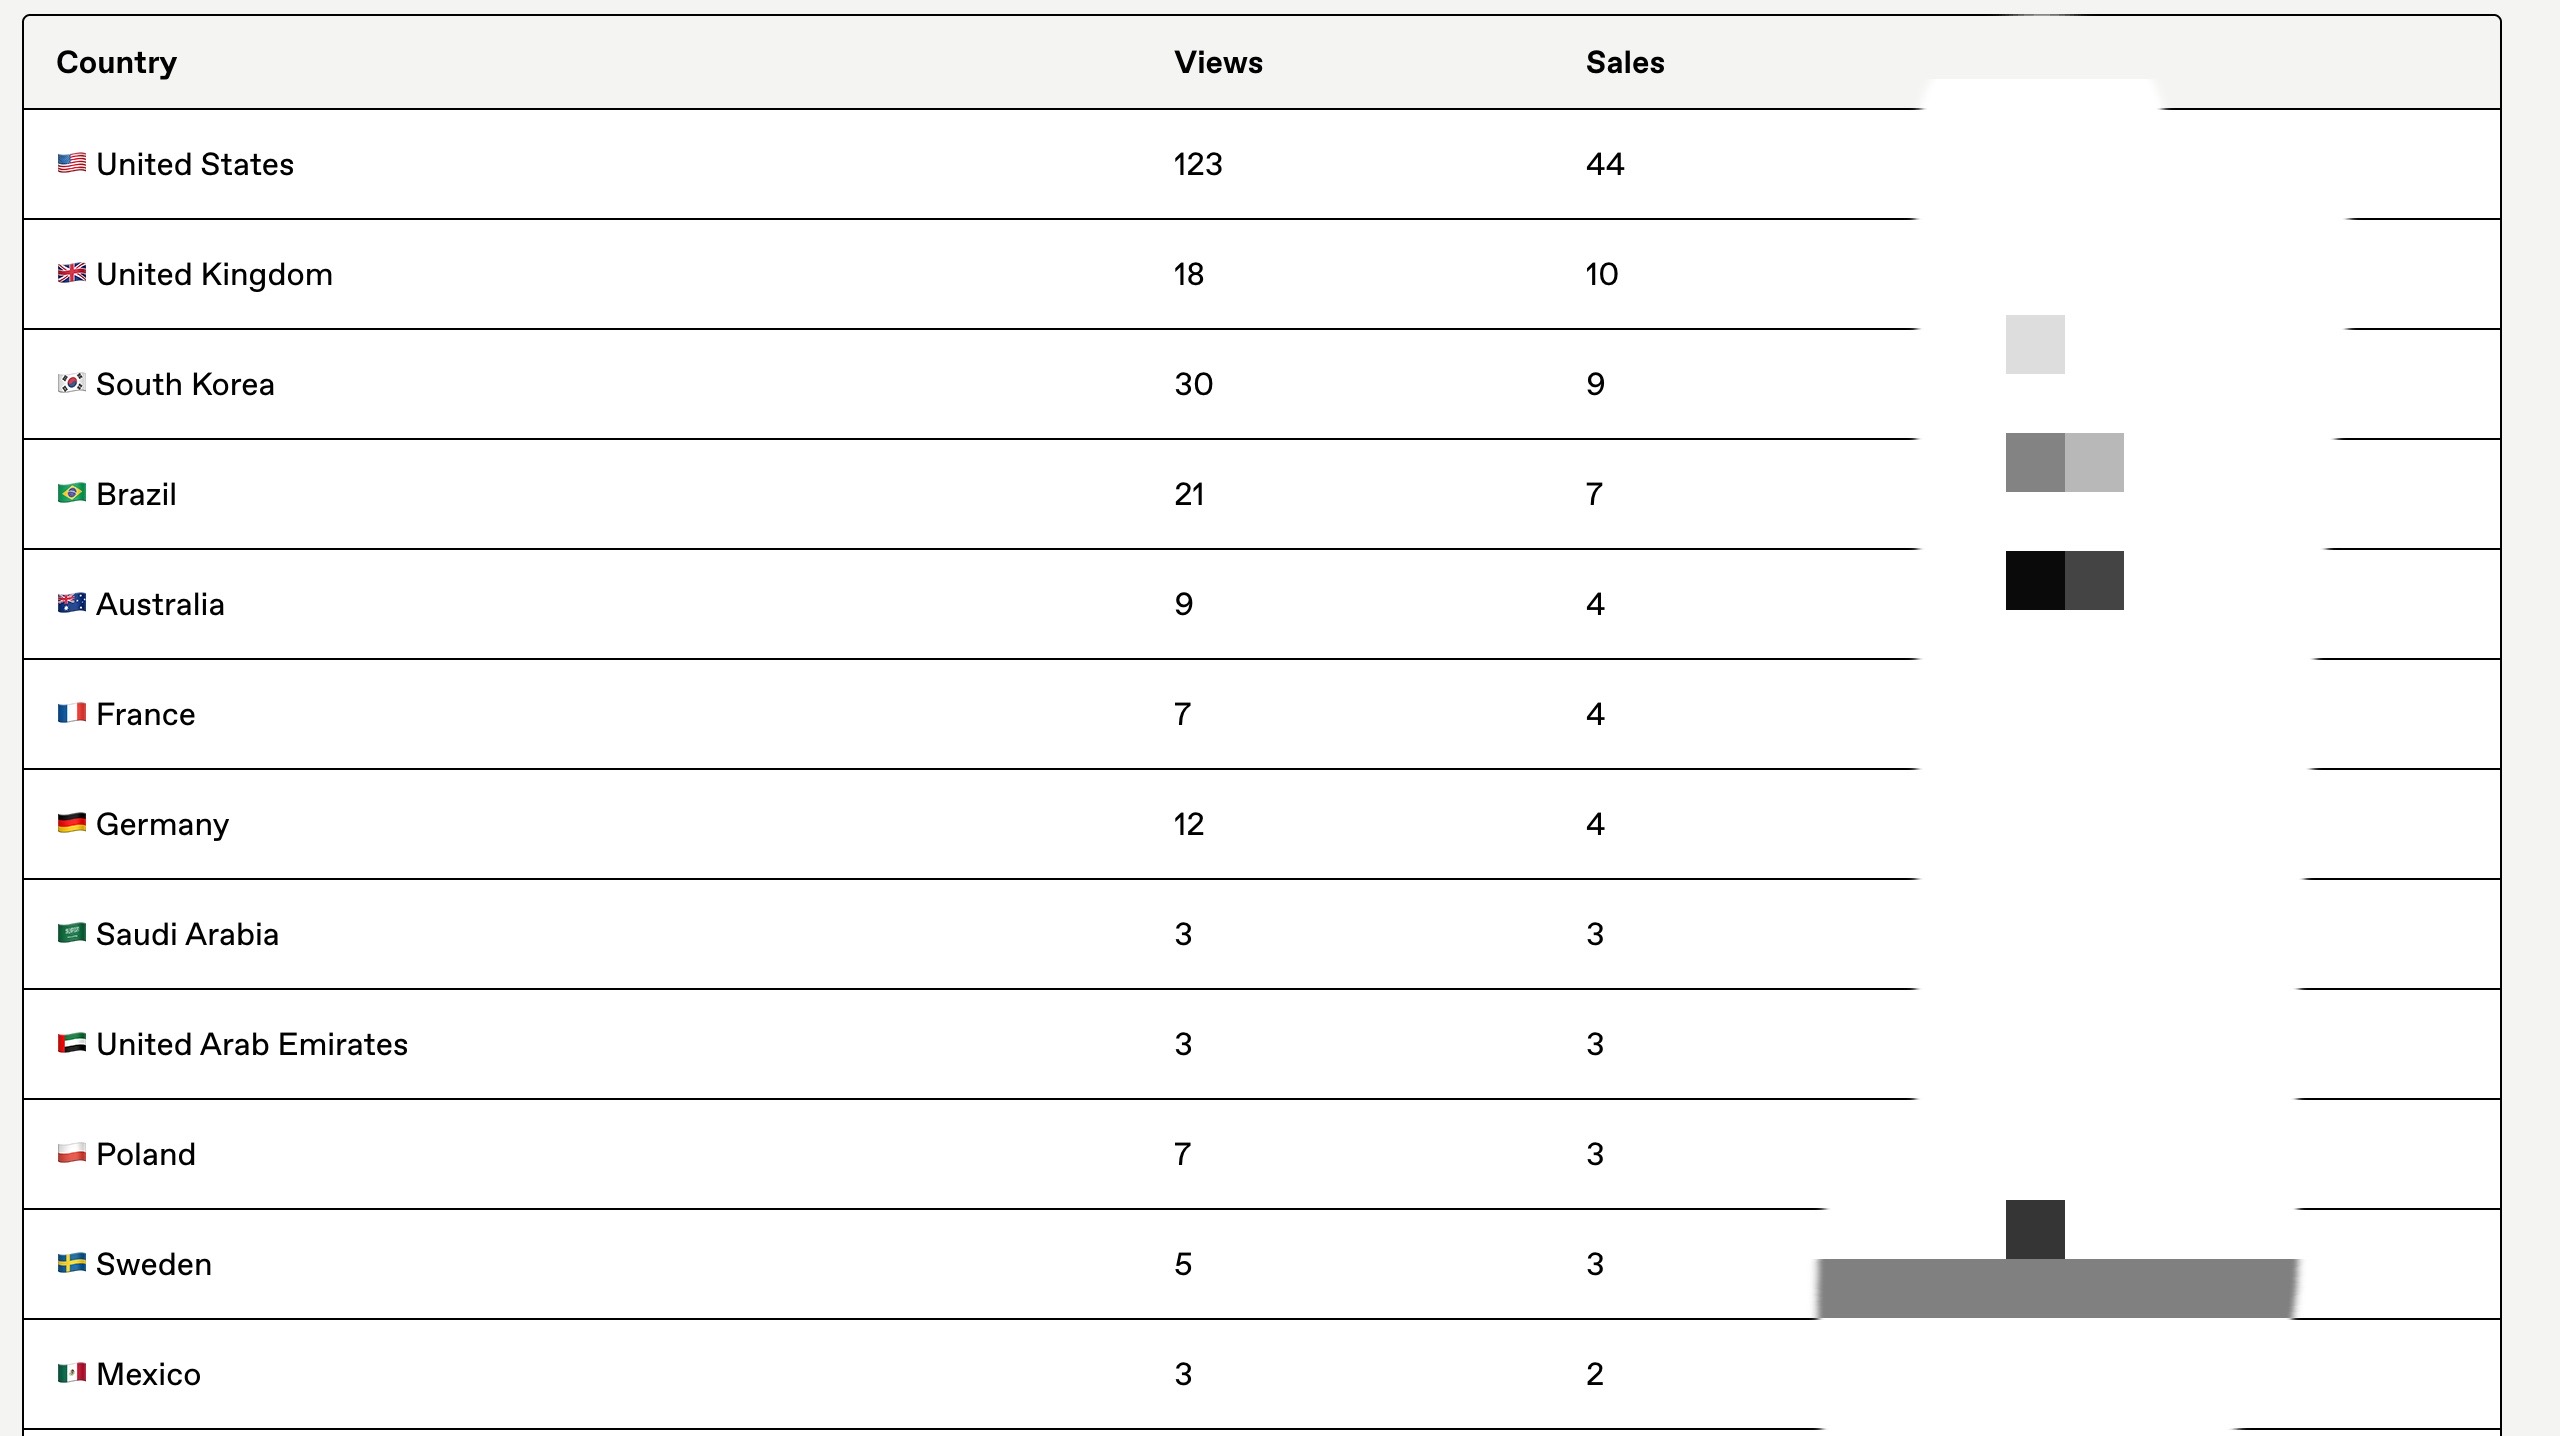The image size is (2560, 1436).
Task: Click the France flag icon
Action: tap(71, 713)
